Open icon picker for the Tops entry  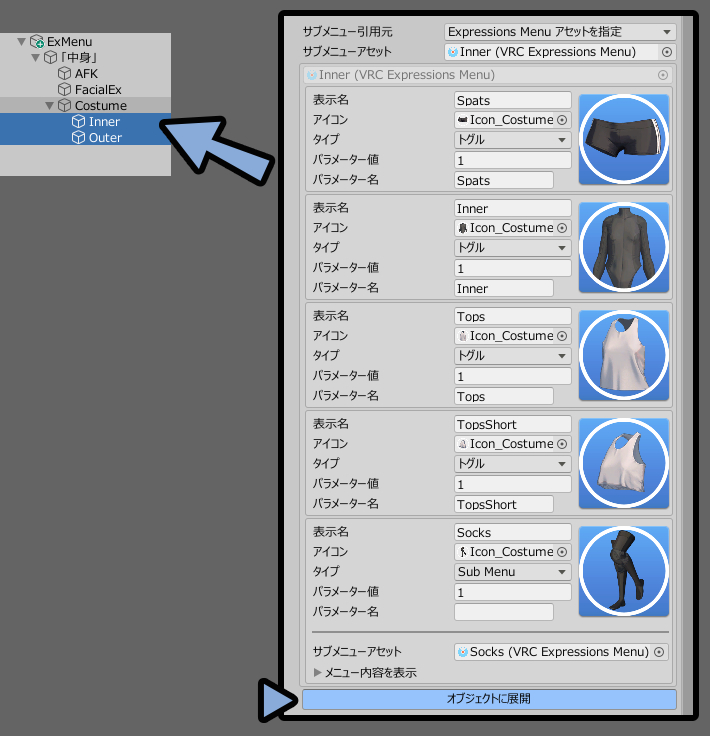562,336
